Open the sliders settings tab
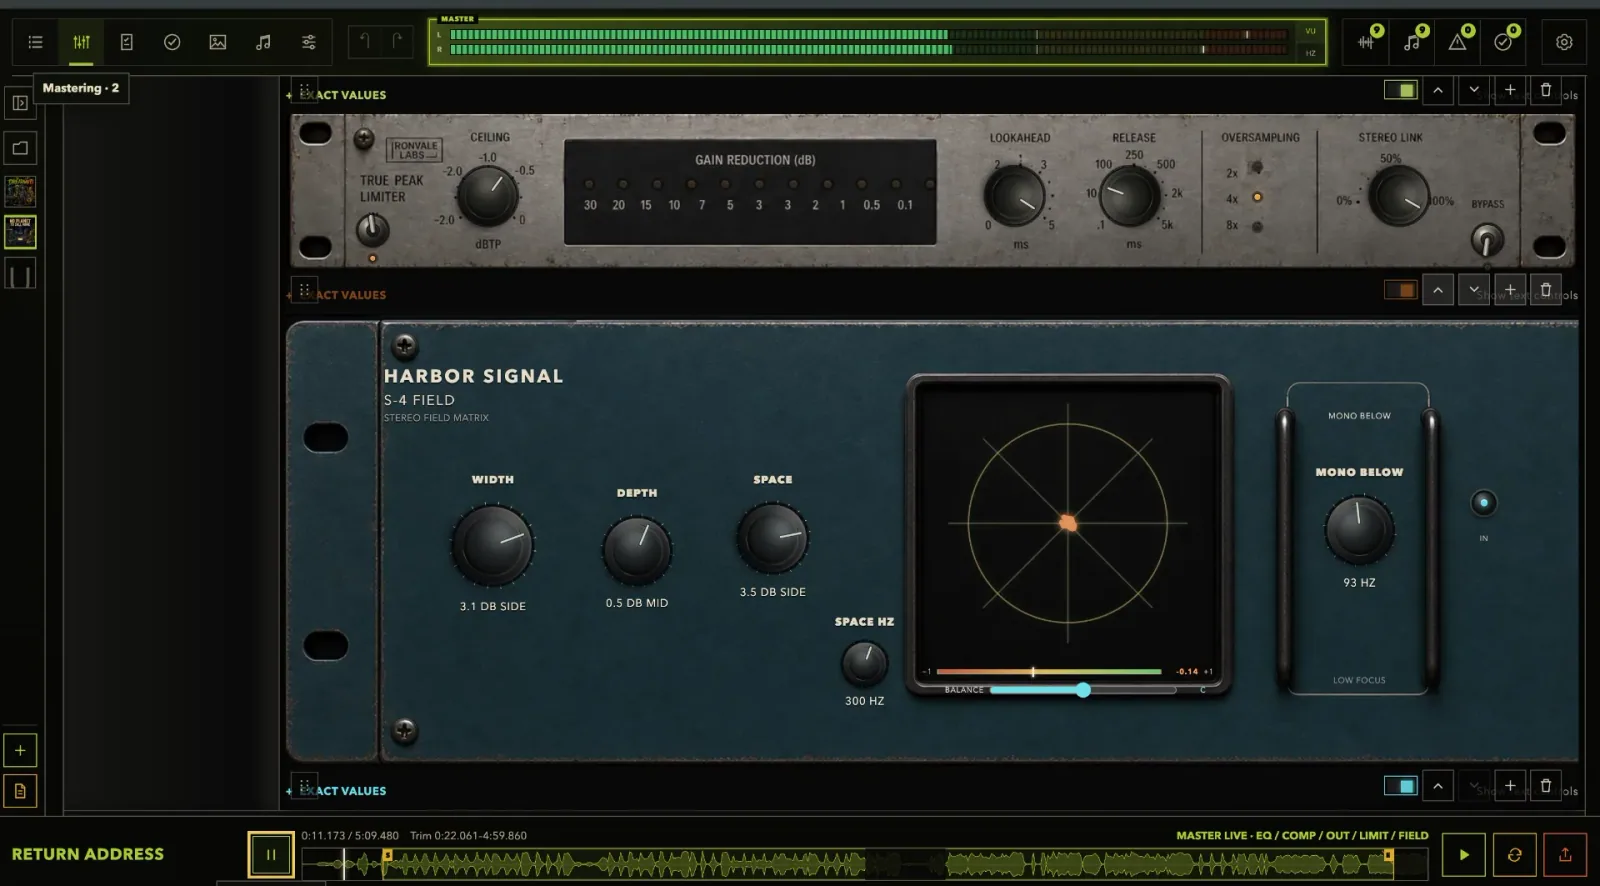 click(x=309, y=42)
